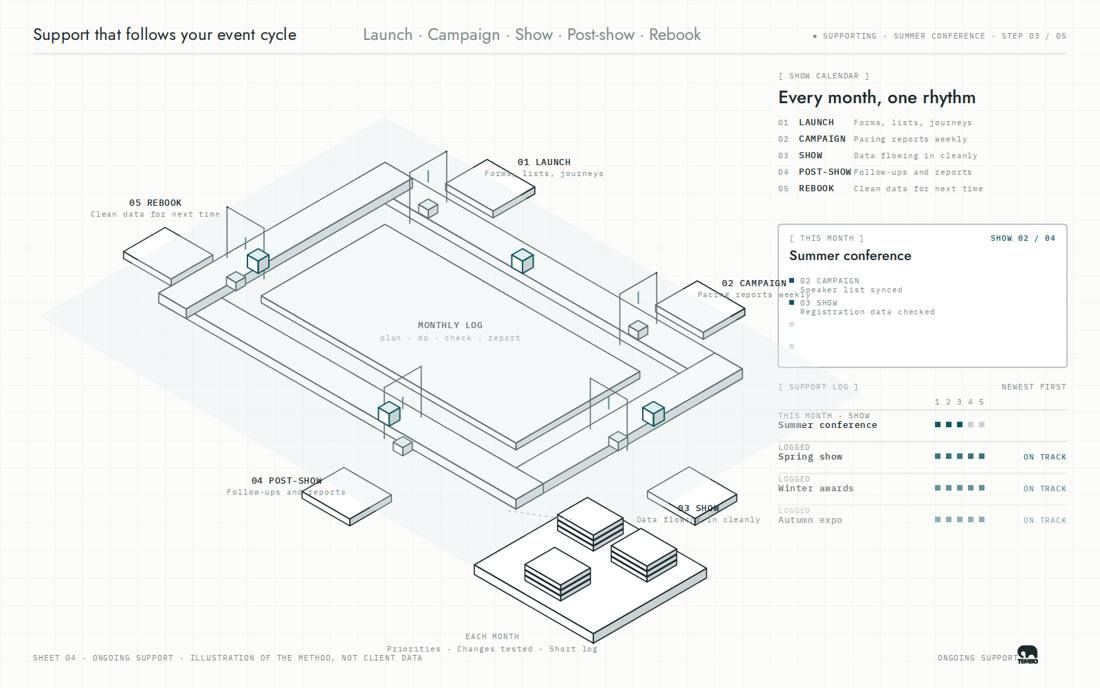Click the Registration data checked marker square

pos(792,302)
